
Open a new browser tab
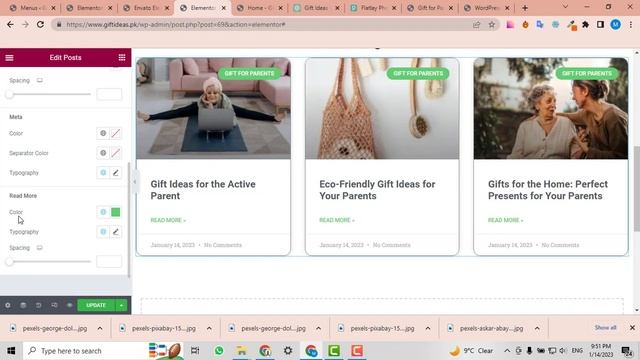525,8
